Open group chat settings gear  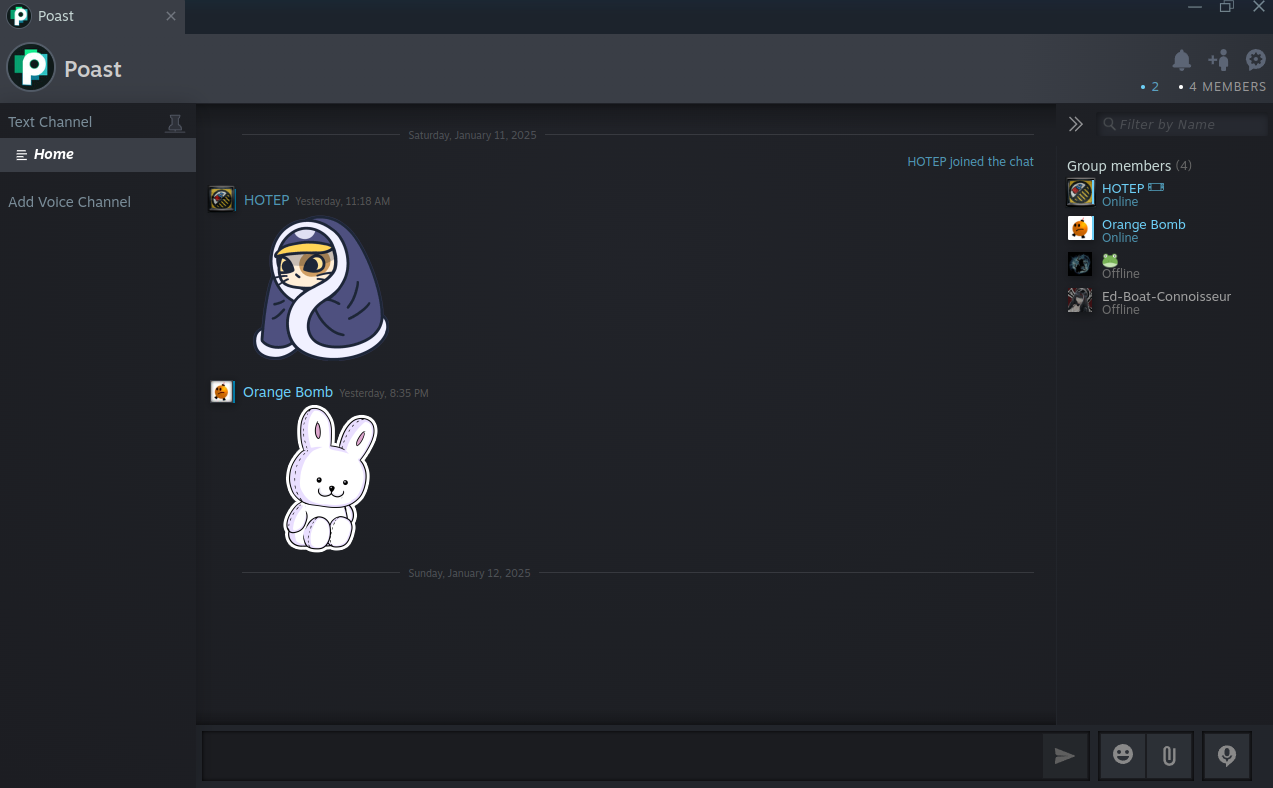coord(1255,60)
